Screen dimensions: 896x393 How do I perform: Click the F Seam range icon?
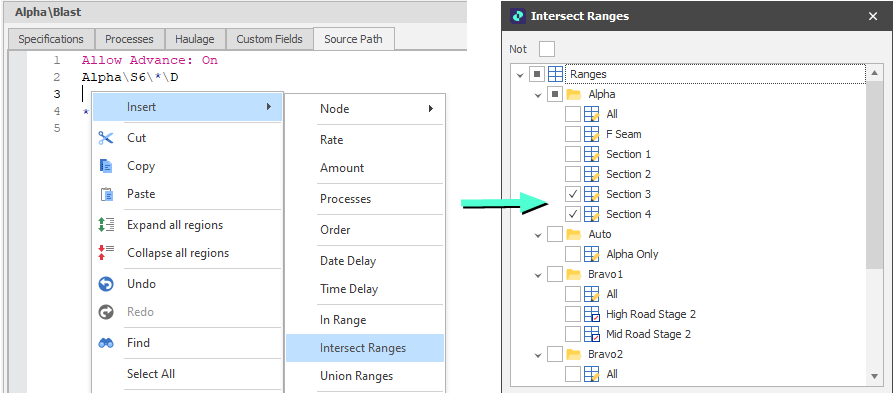(x=591, y=134)
